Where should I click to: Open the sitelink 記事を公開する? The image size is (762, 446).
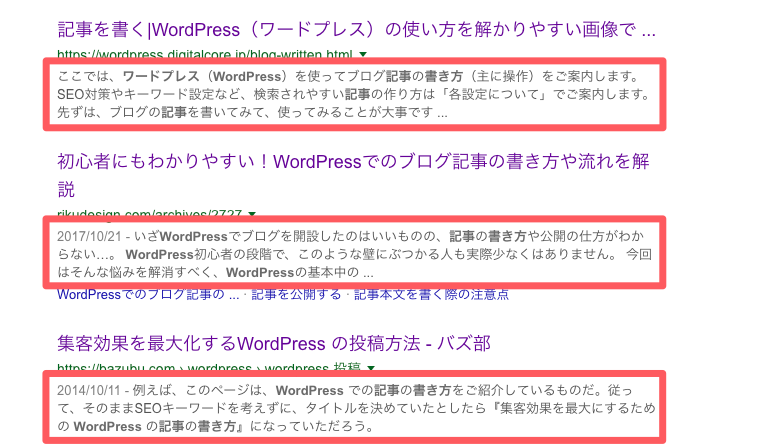tap(296, 295)
